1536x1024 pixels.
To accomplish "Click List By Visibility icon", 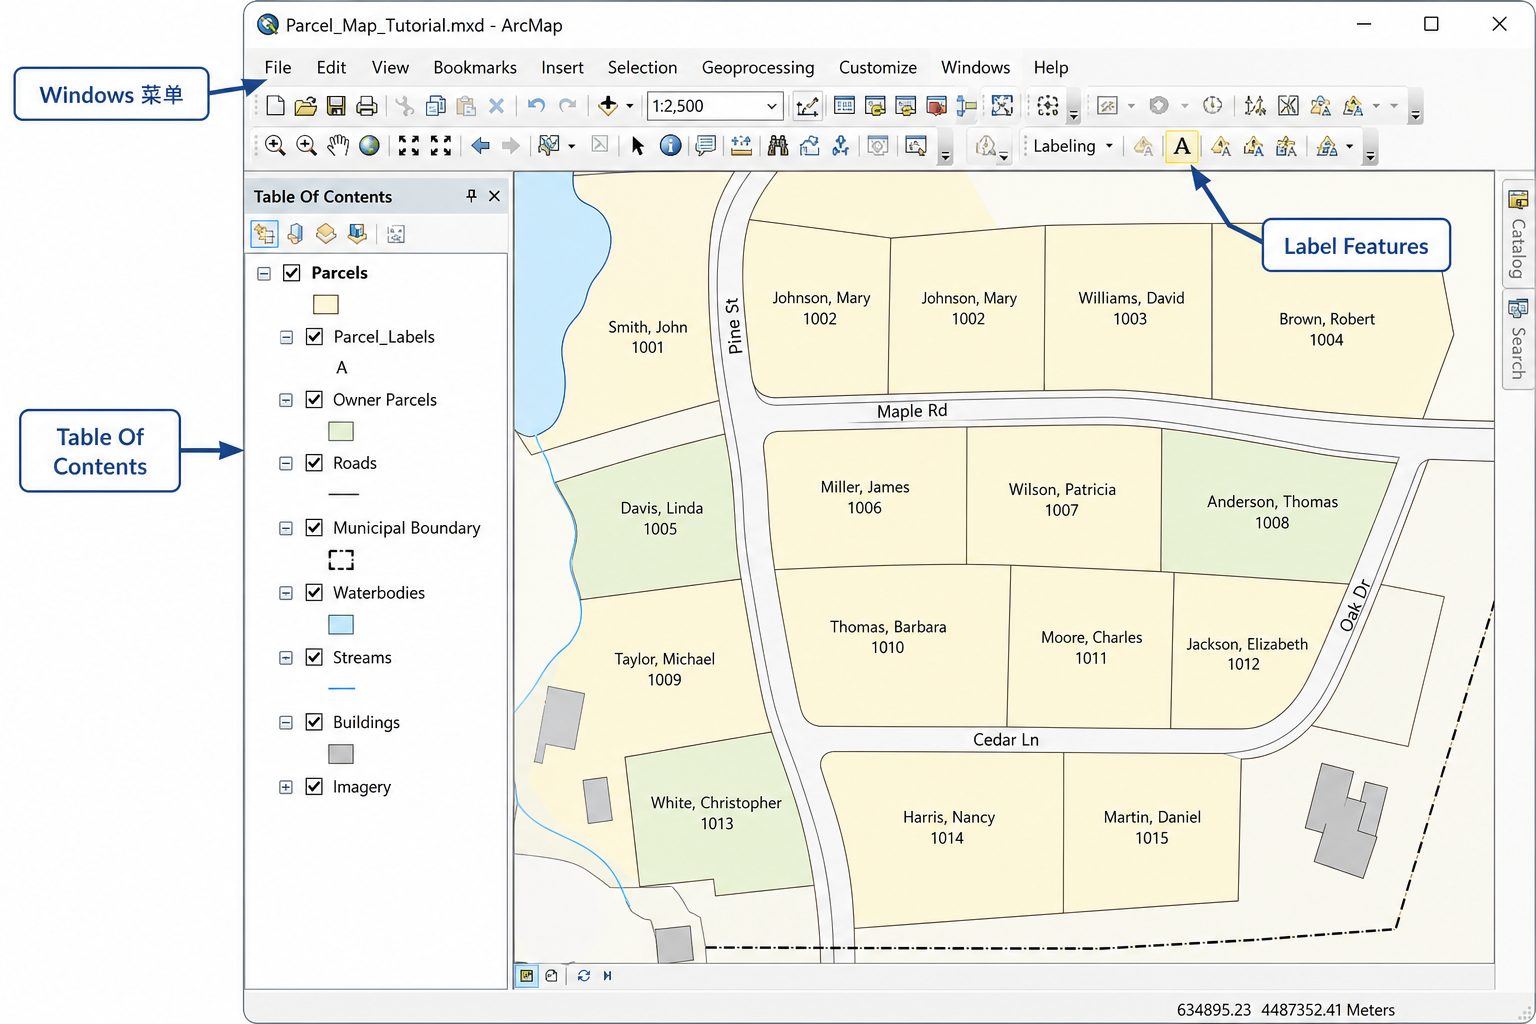I will point(326,234).
